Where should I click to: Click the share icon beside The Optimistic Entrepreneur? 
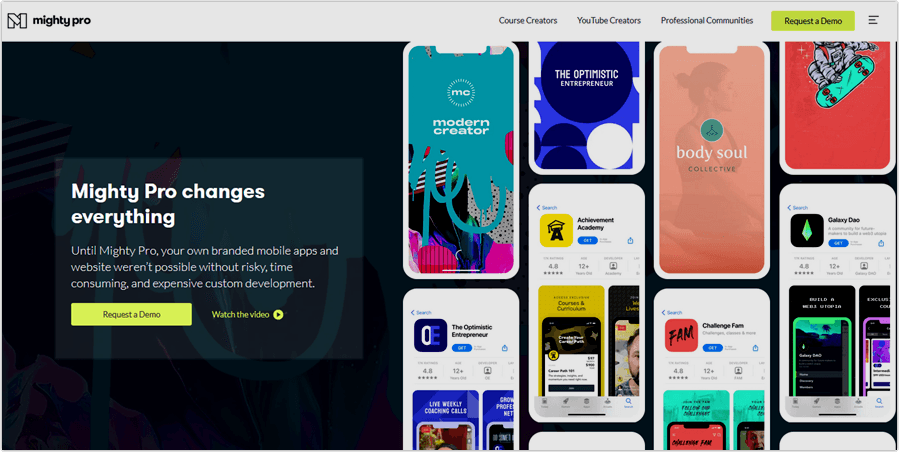click(505, 347)
